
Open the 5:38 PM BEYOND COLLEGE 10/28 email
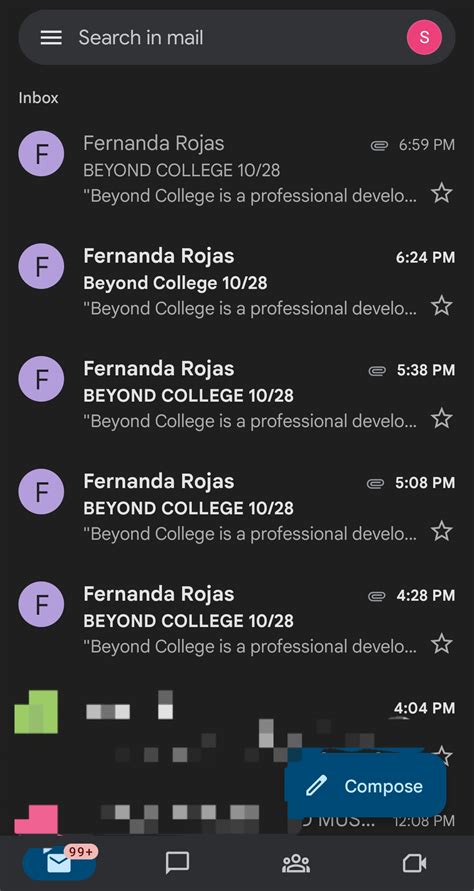click(x=237, y=395)
